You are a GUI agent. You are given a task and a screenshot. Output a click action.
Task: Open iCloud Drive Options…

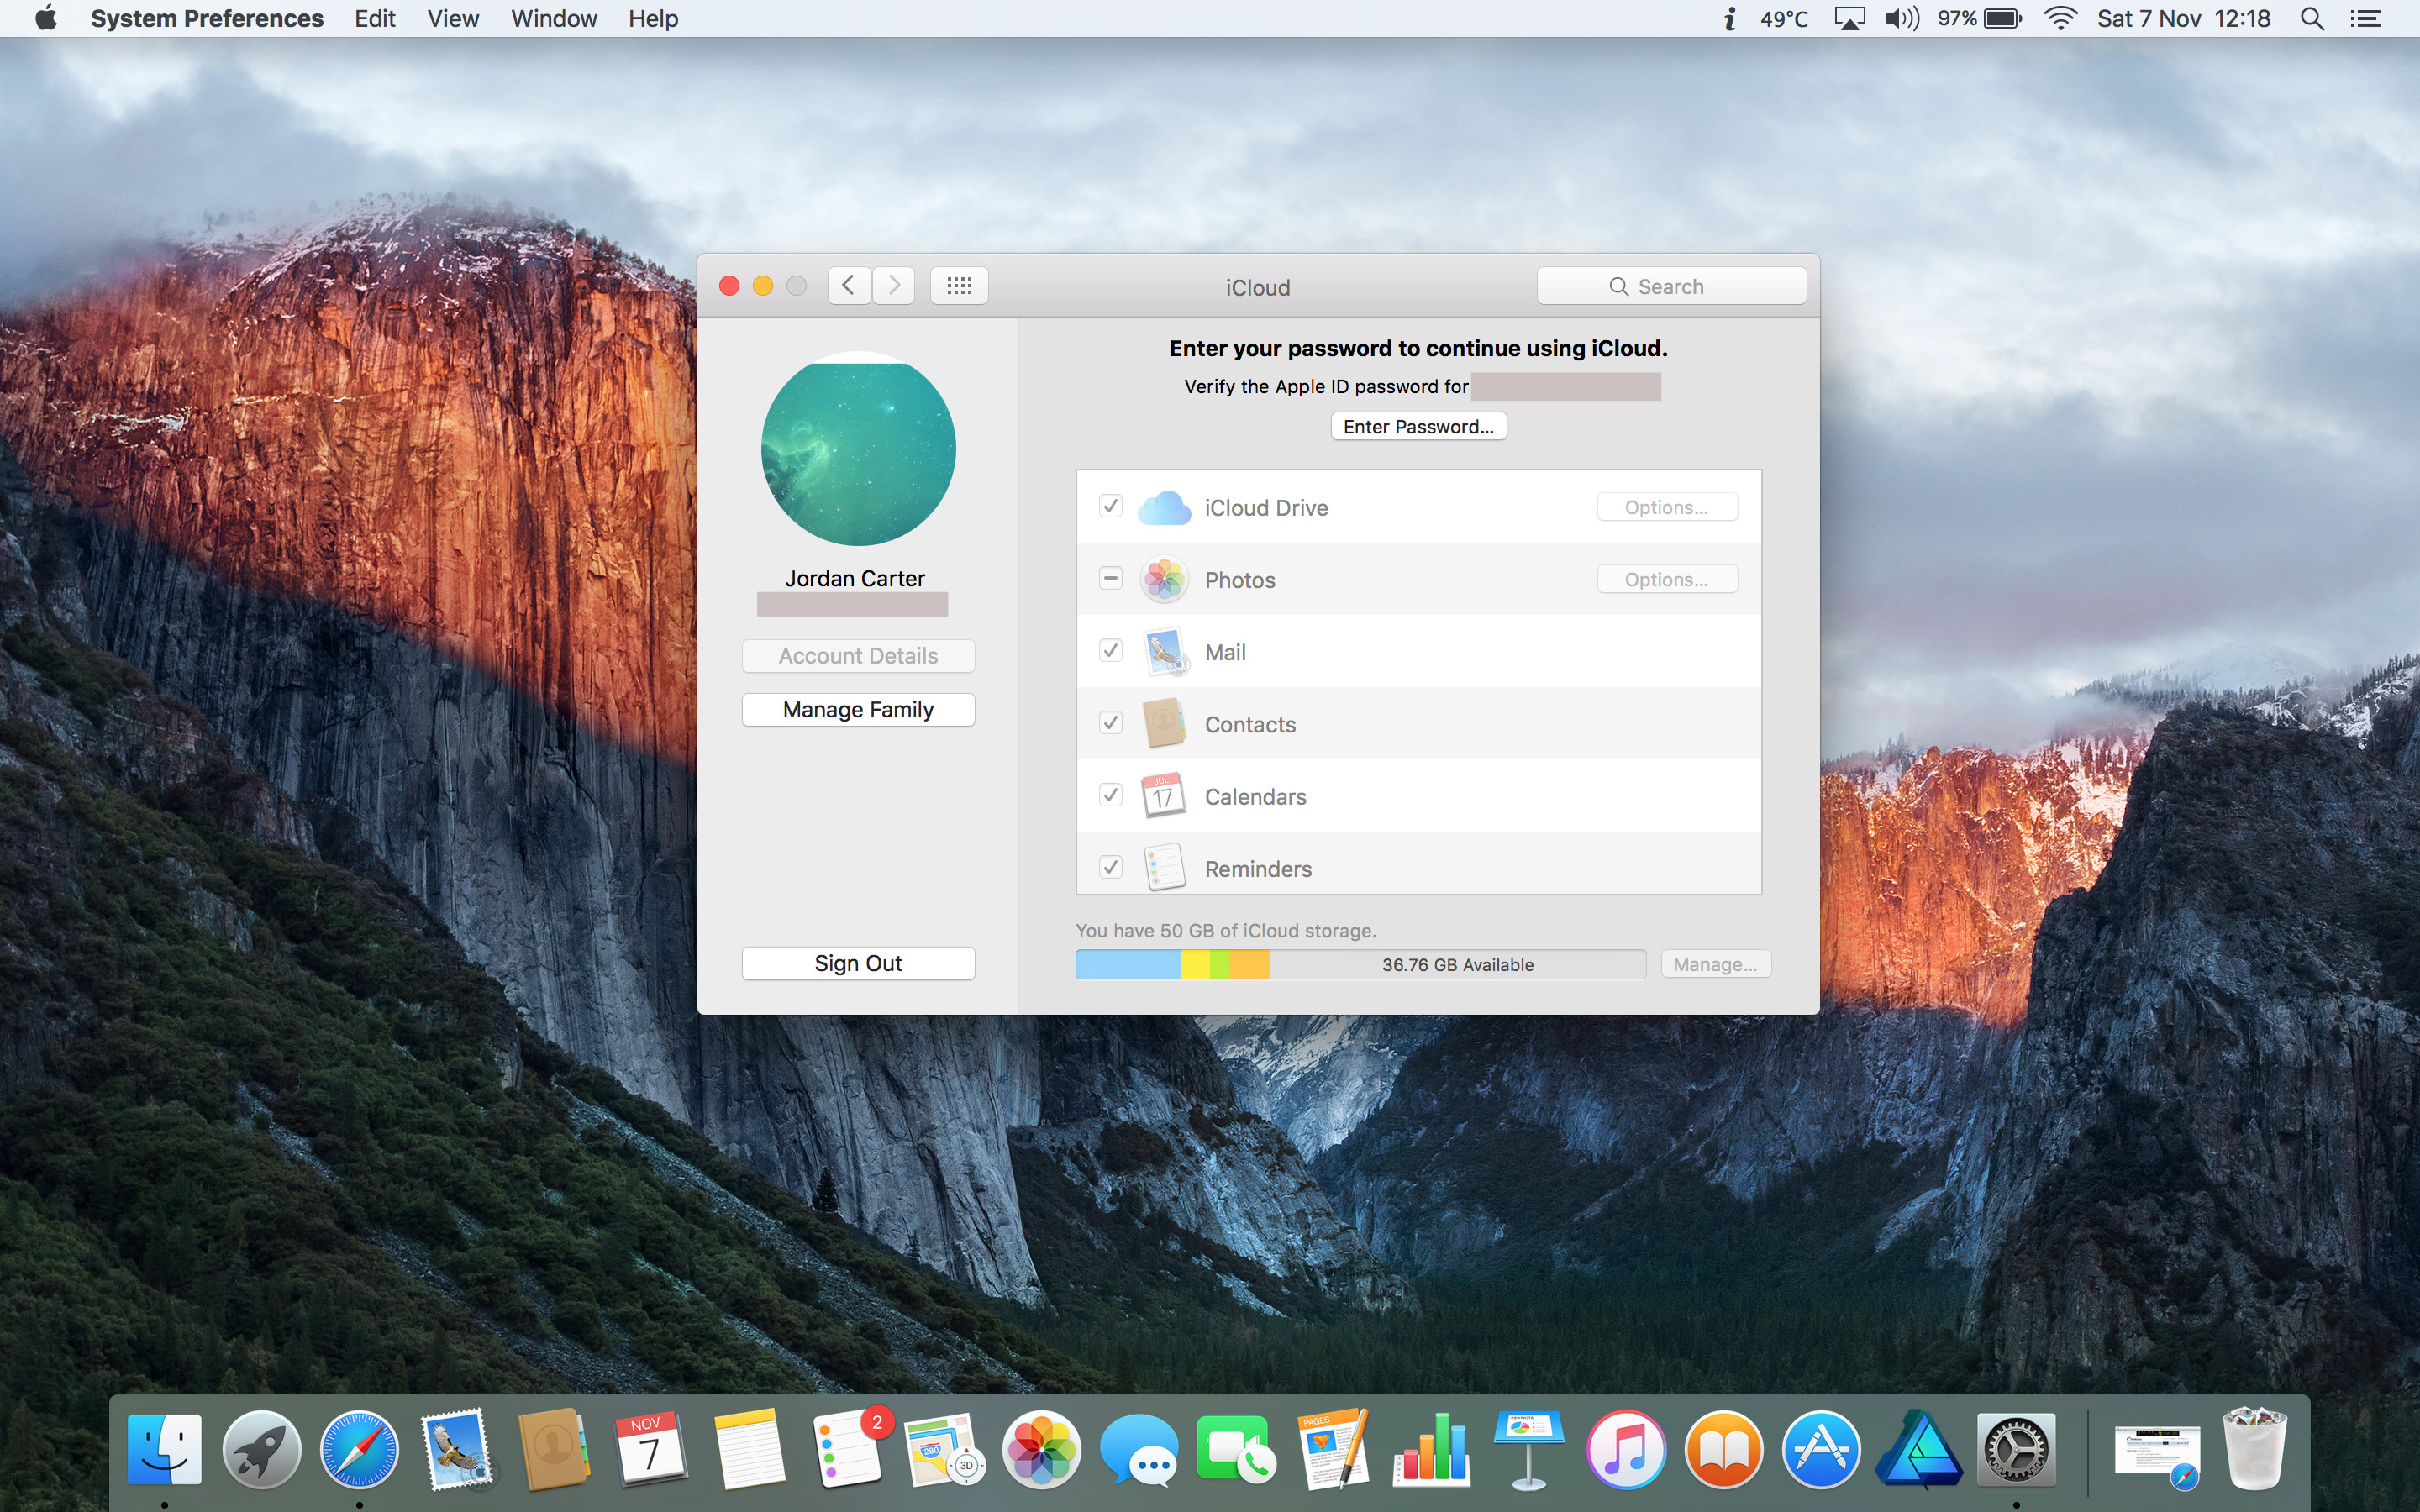(x=1667, y=507)
